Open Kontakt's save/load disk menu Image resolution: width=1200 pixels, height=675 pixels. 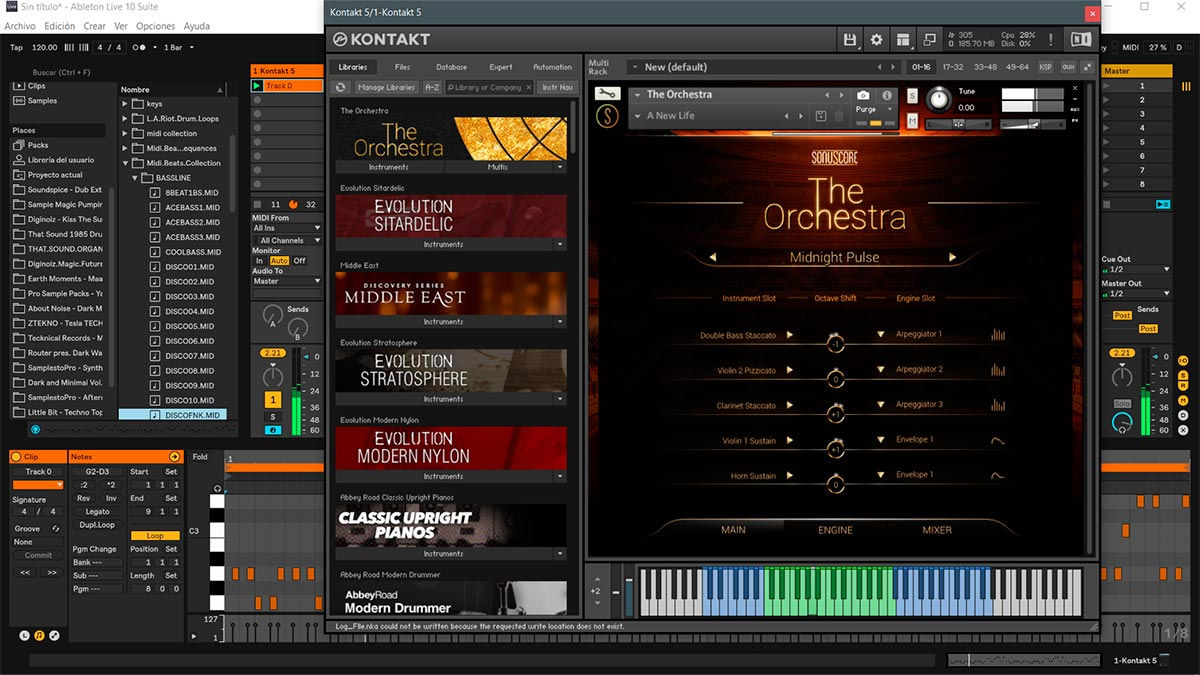(x=850, y=40)
